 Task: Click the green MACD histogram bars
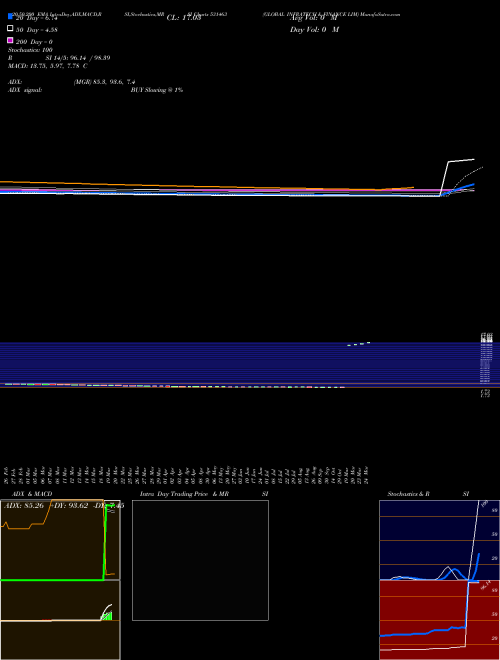tap(107, 616)
